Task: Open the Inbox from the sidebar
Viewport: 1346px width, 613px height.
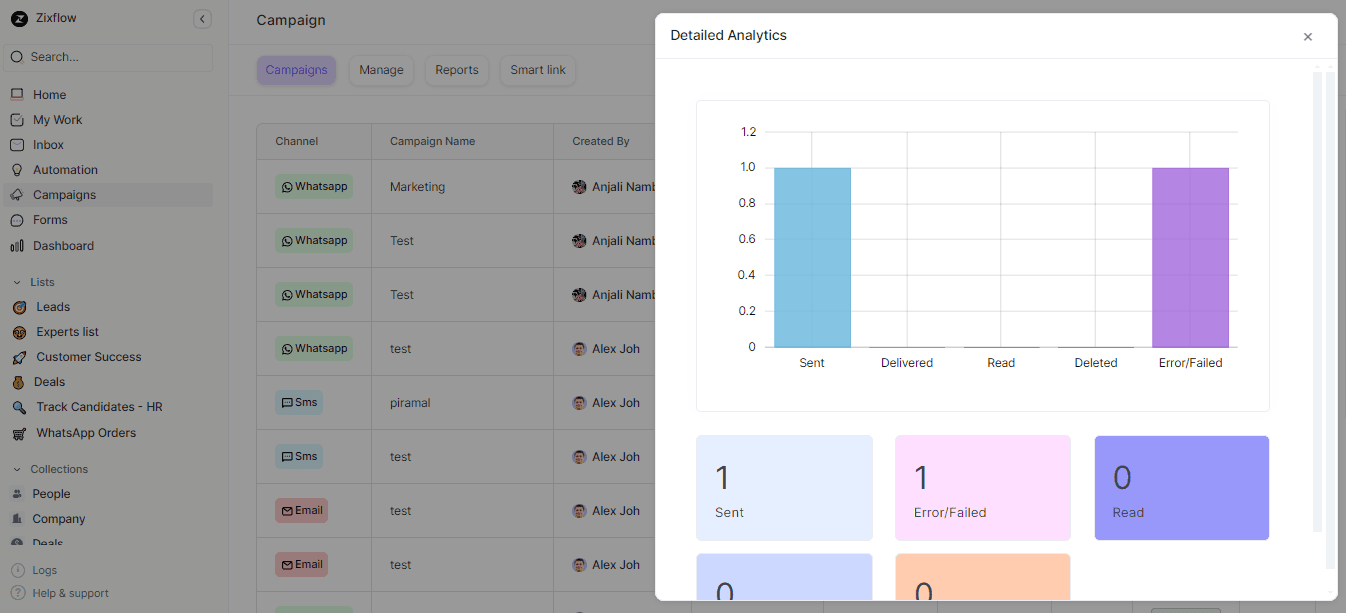Action: point(46,144)
